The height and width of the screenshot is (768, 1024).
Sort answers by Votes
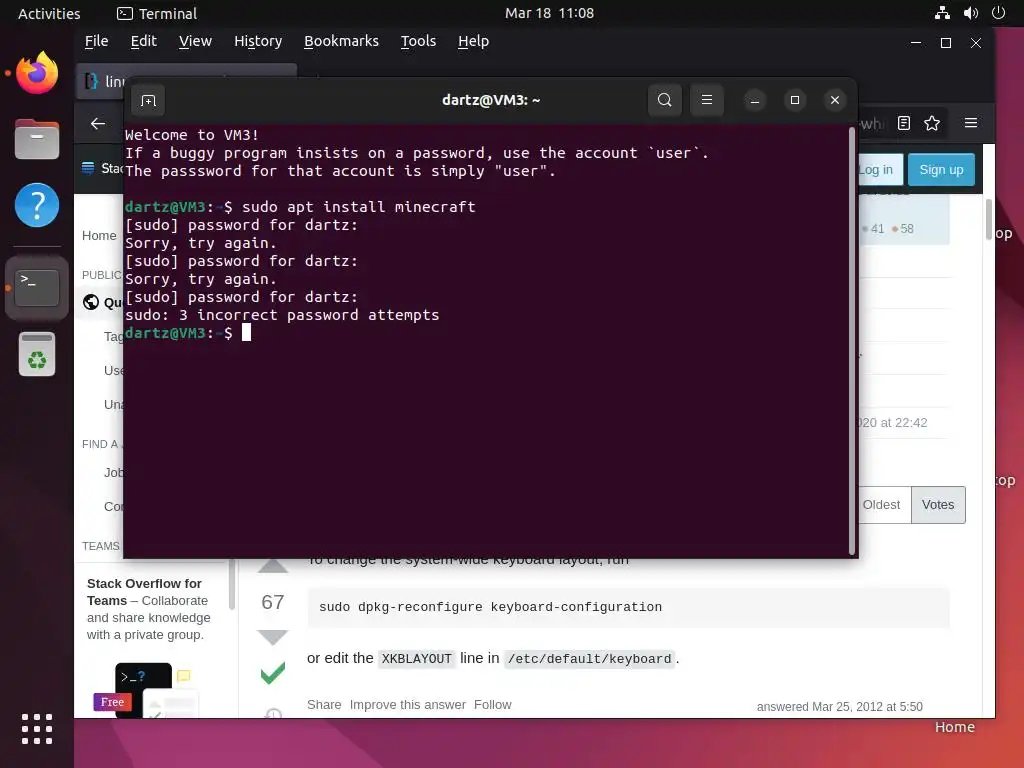point(938,505)
